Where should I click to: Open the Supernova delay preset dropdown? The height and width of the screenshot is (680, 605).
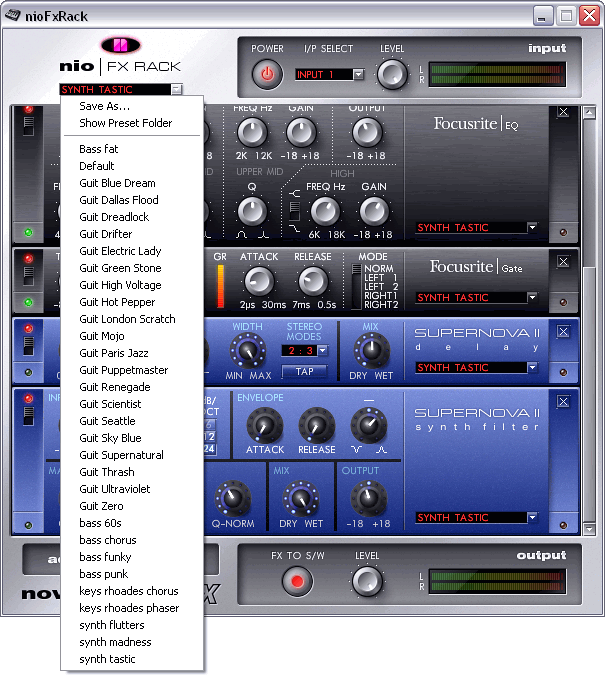[533, 367]
